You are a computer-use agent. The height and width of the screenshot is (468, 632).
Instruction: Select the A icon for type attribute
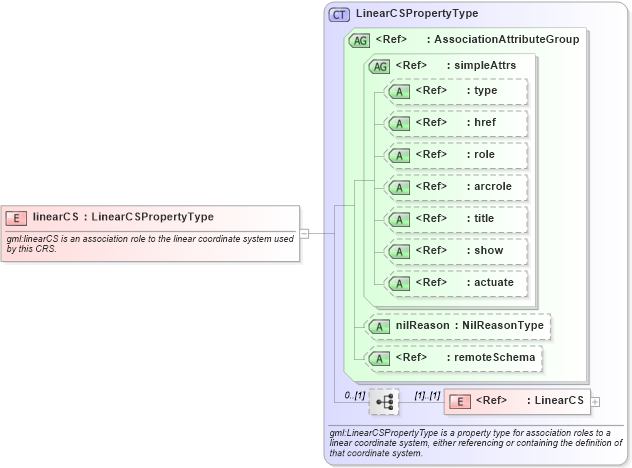coord(399,92)
